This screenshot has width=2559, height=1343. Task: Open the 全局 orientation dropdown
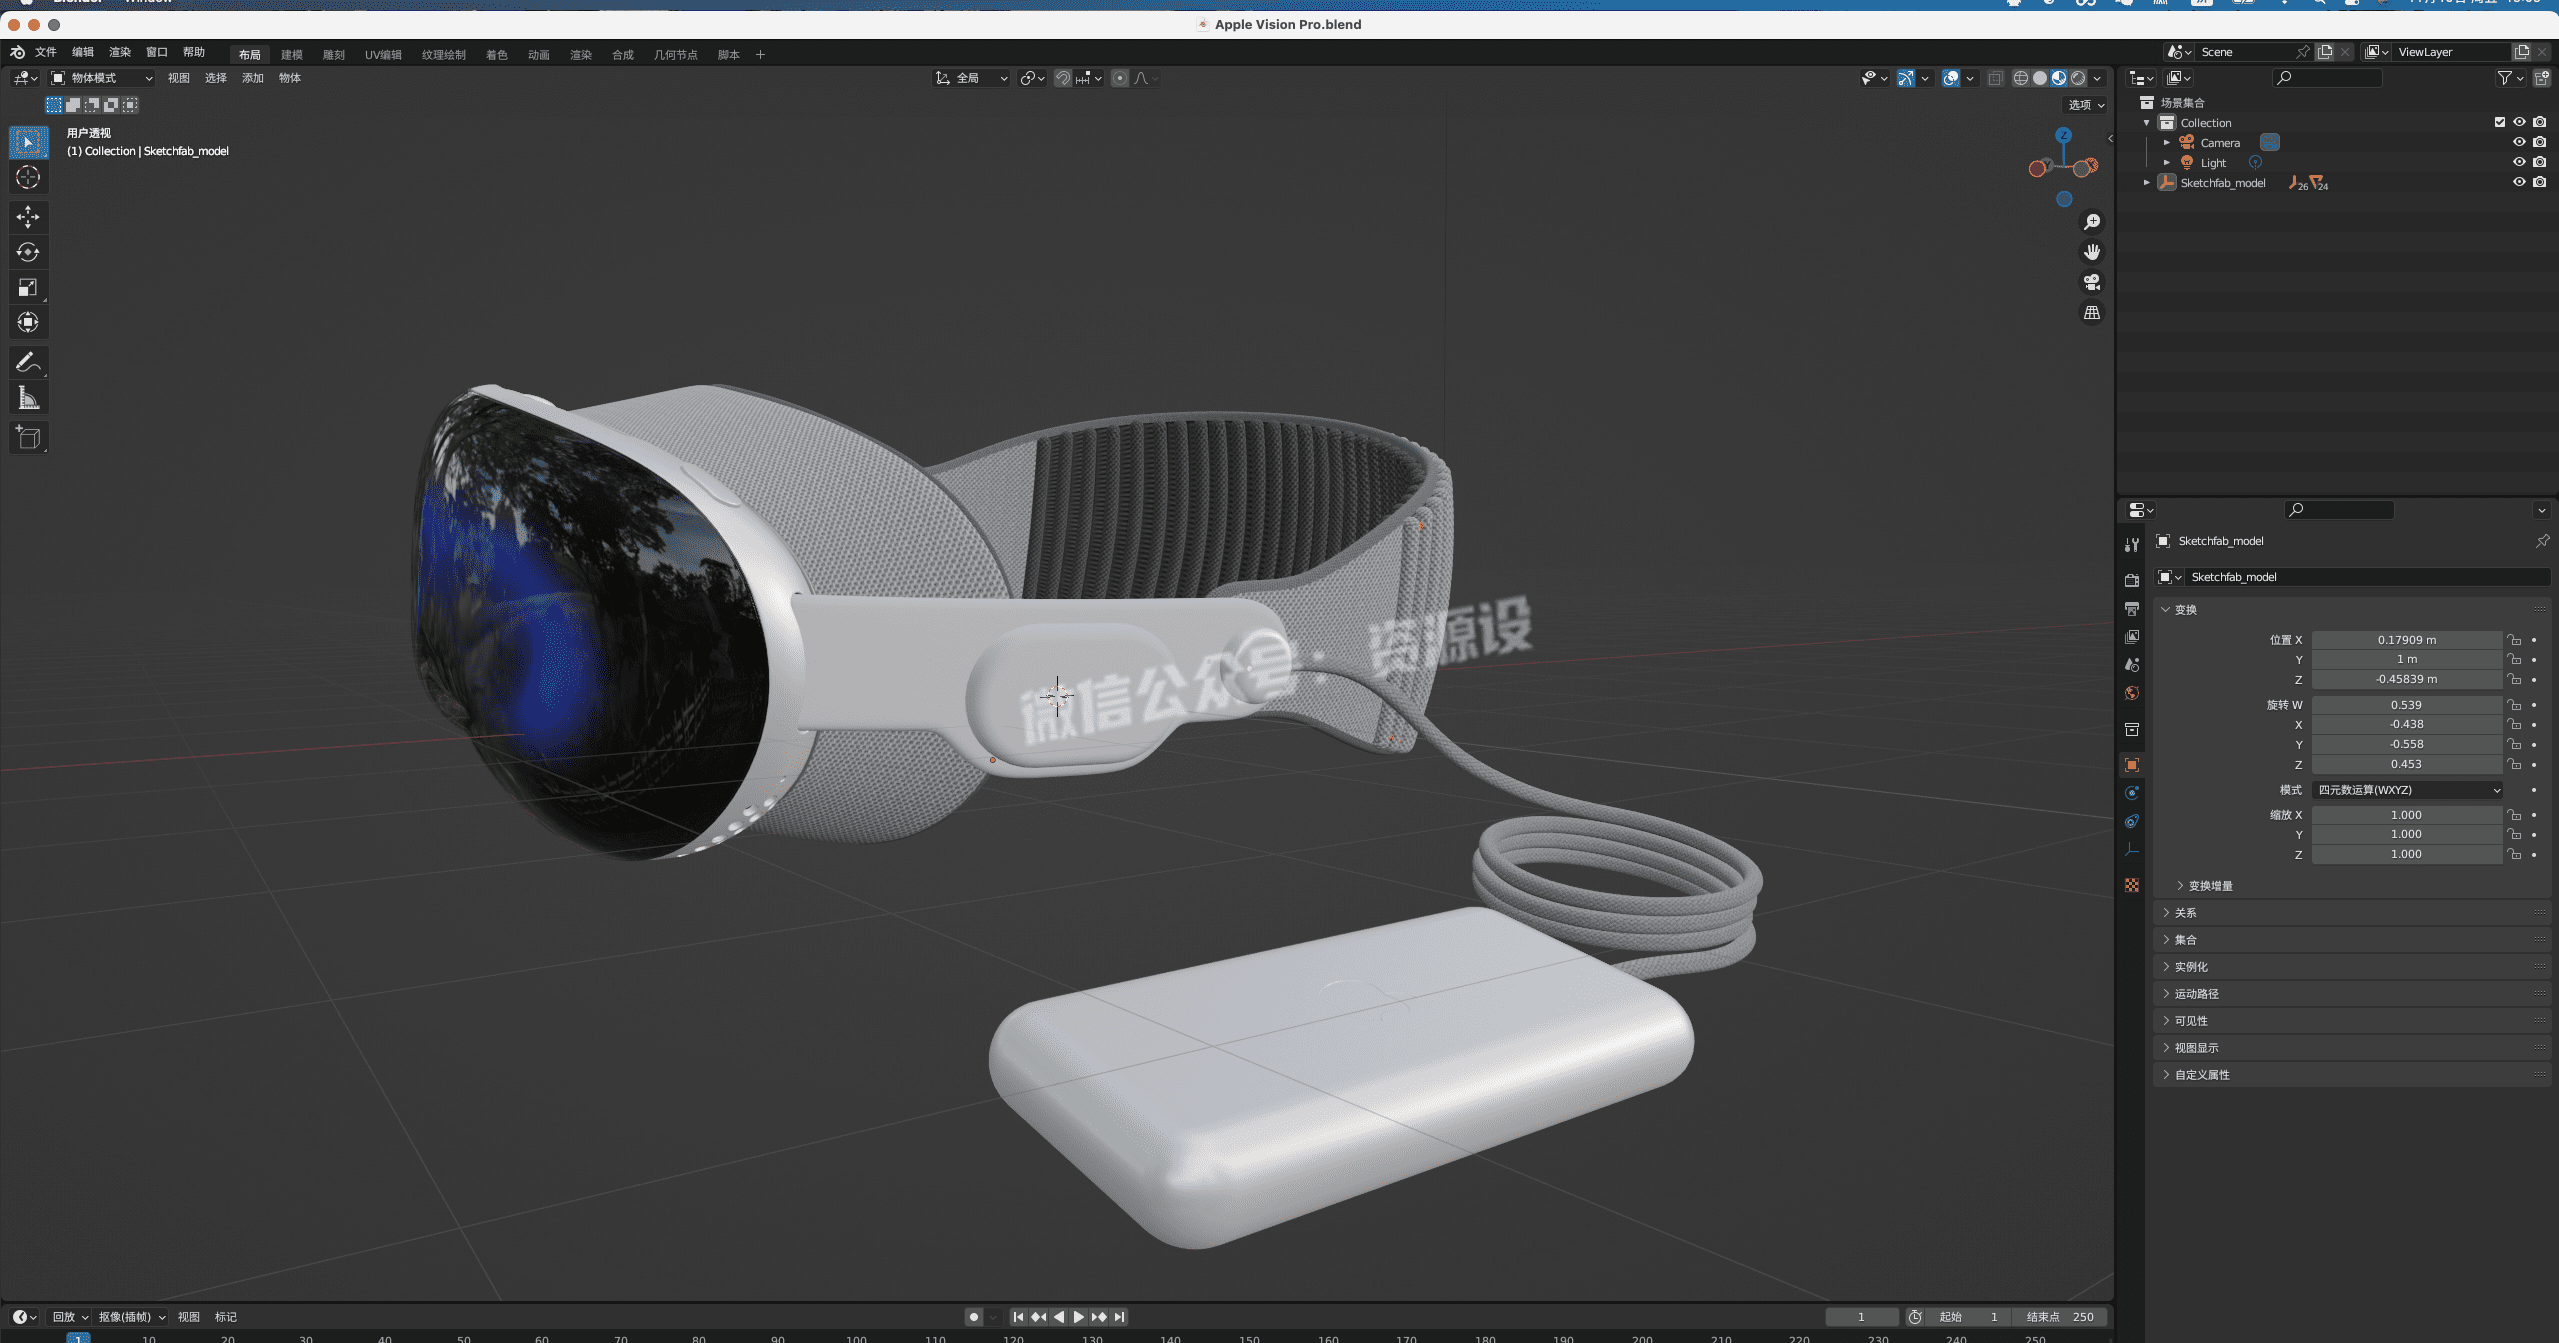click(971, 78)
